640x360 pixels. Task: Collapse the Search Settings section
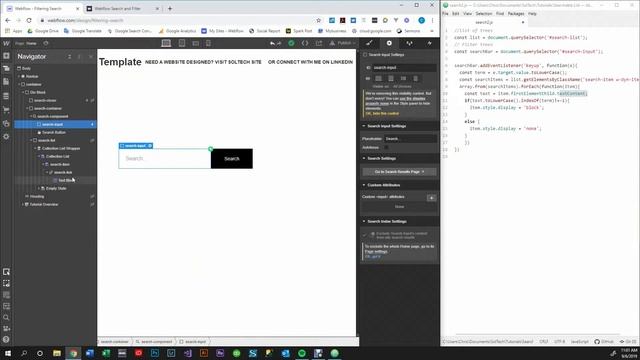tap(363, 158)
